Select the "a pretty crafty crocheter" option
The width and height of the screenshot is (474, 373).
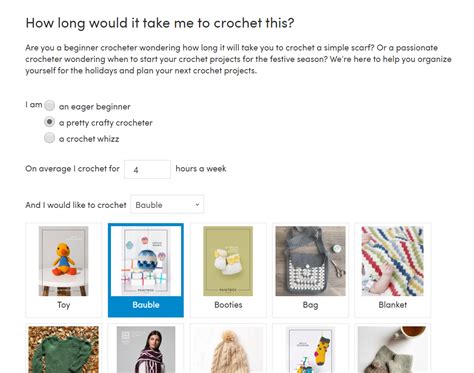coord(49,122)
